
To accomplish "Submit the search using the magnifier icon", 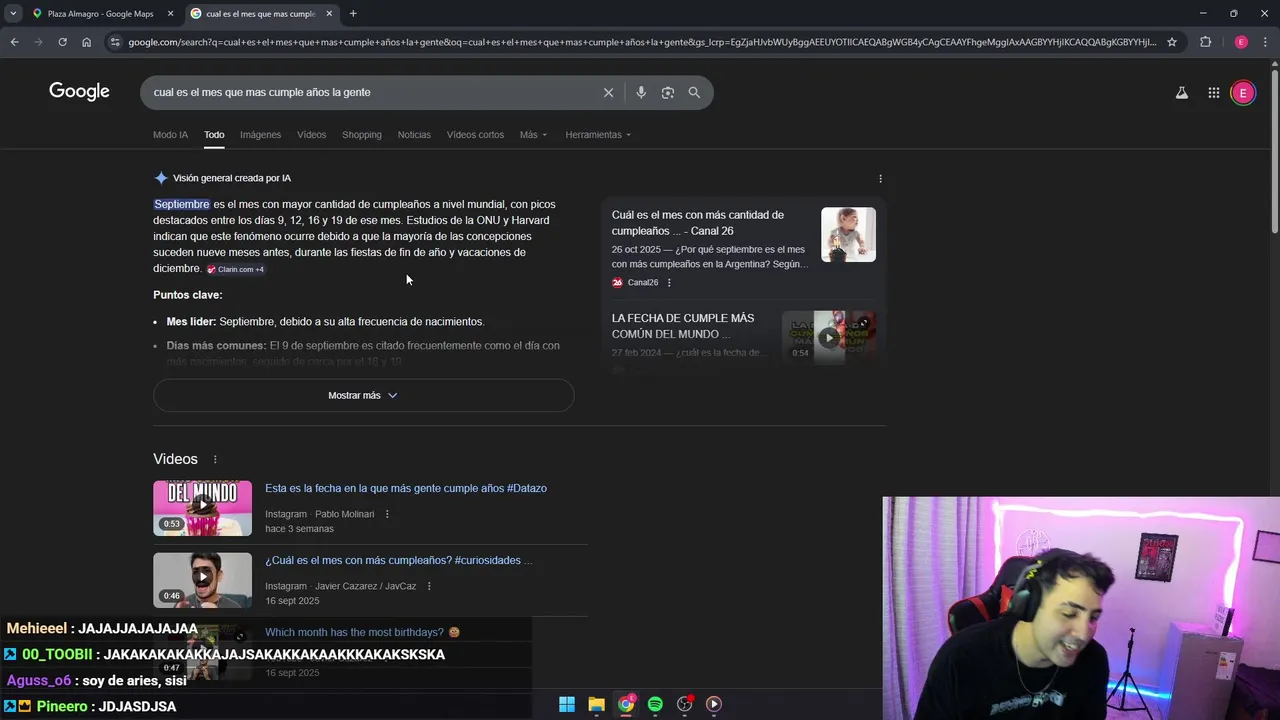I will (x=694, y=92).
